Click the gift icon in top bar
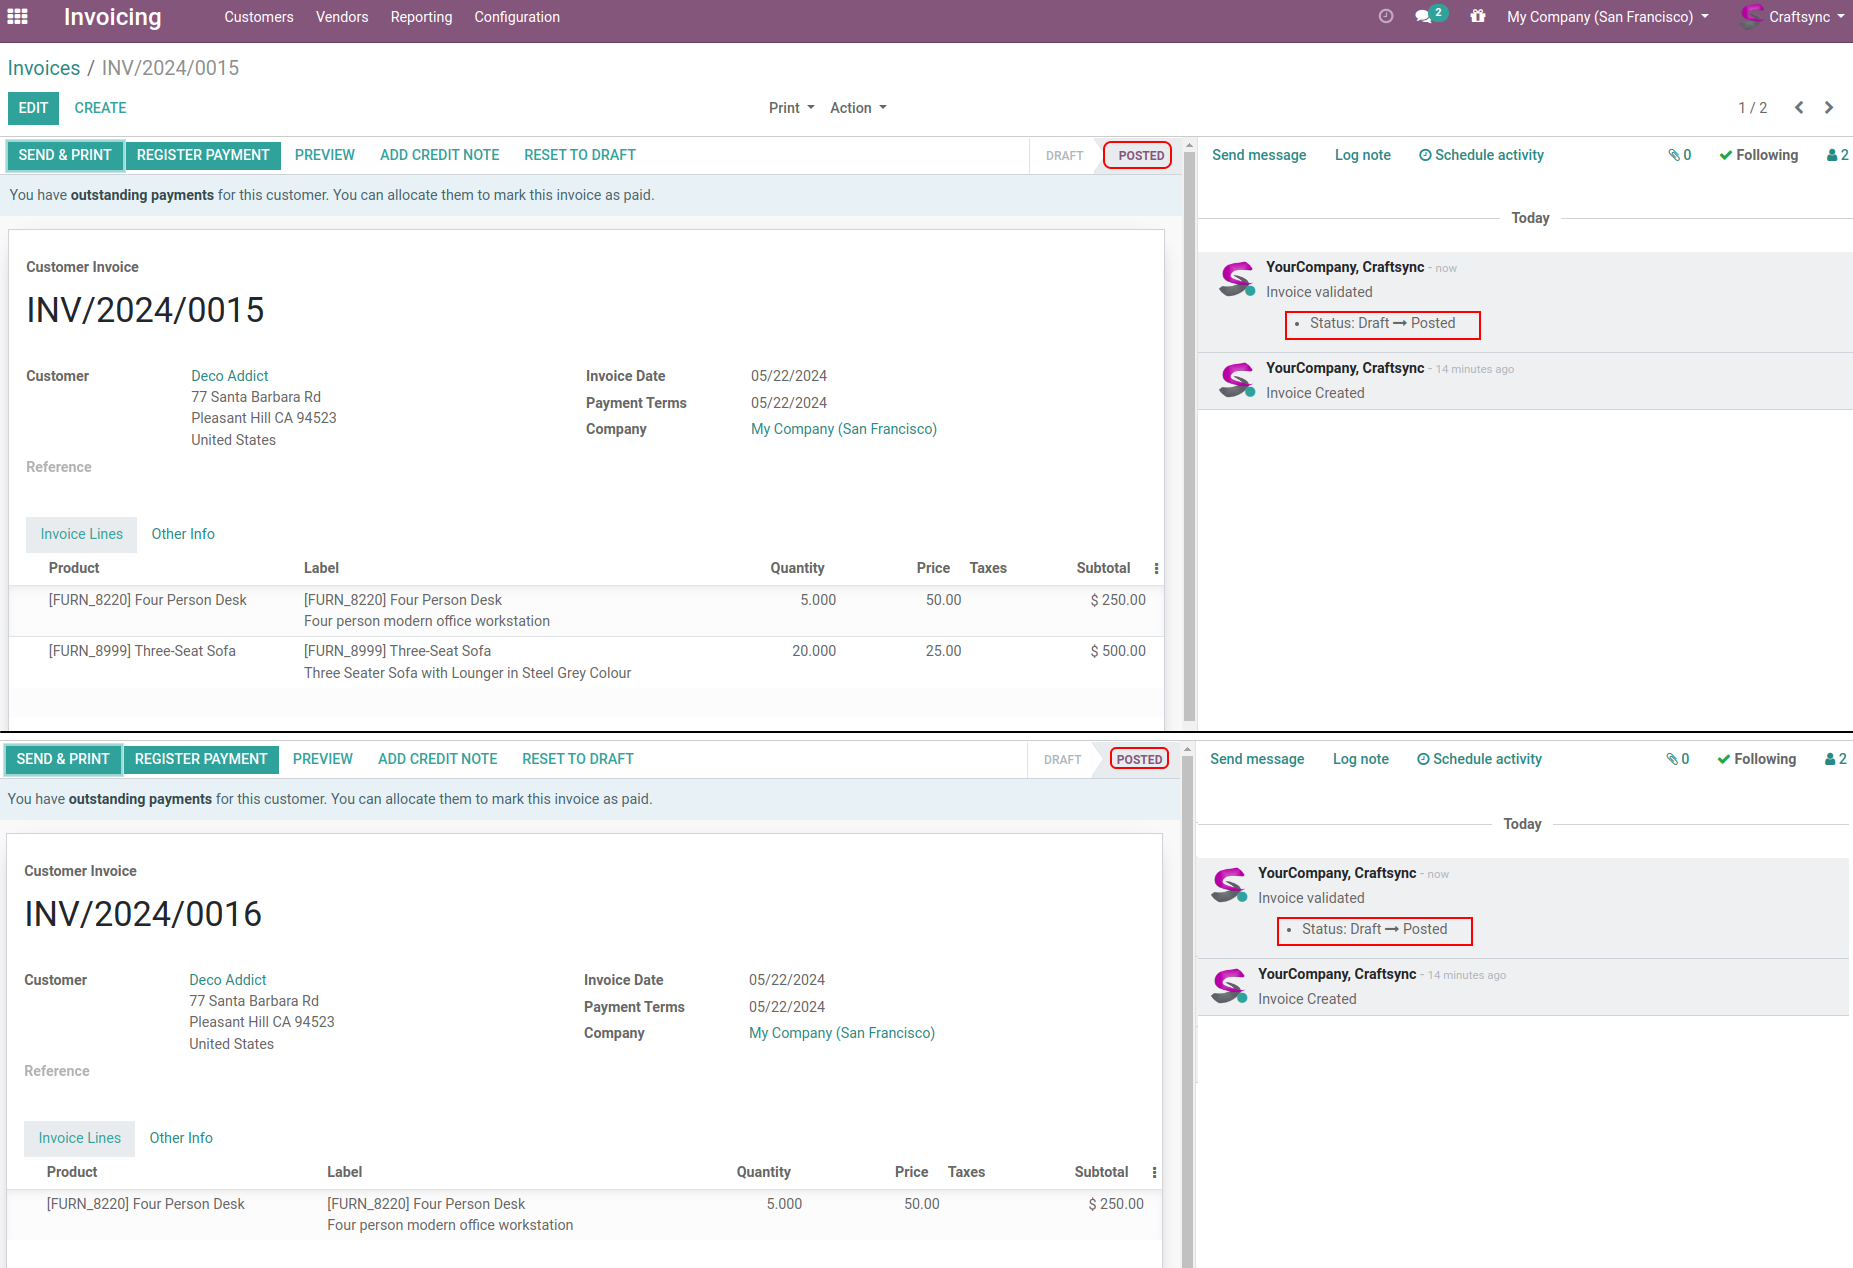1853x1268 pixels. tap(1477, 17)
